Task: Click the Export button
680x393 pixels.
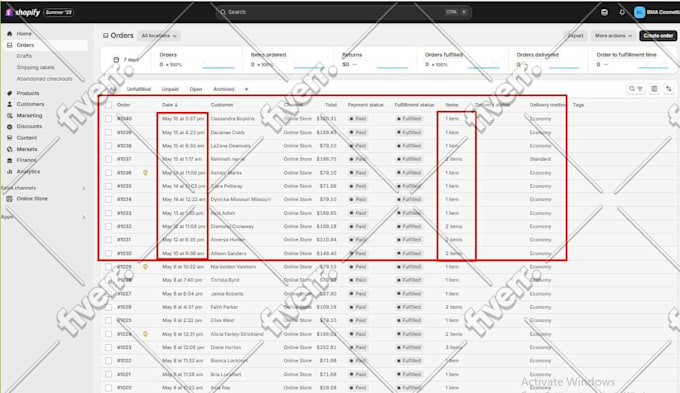Action: click(x=575, y=36)
